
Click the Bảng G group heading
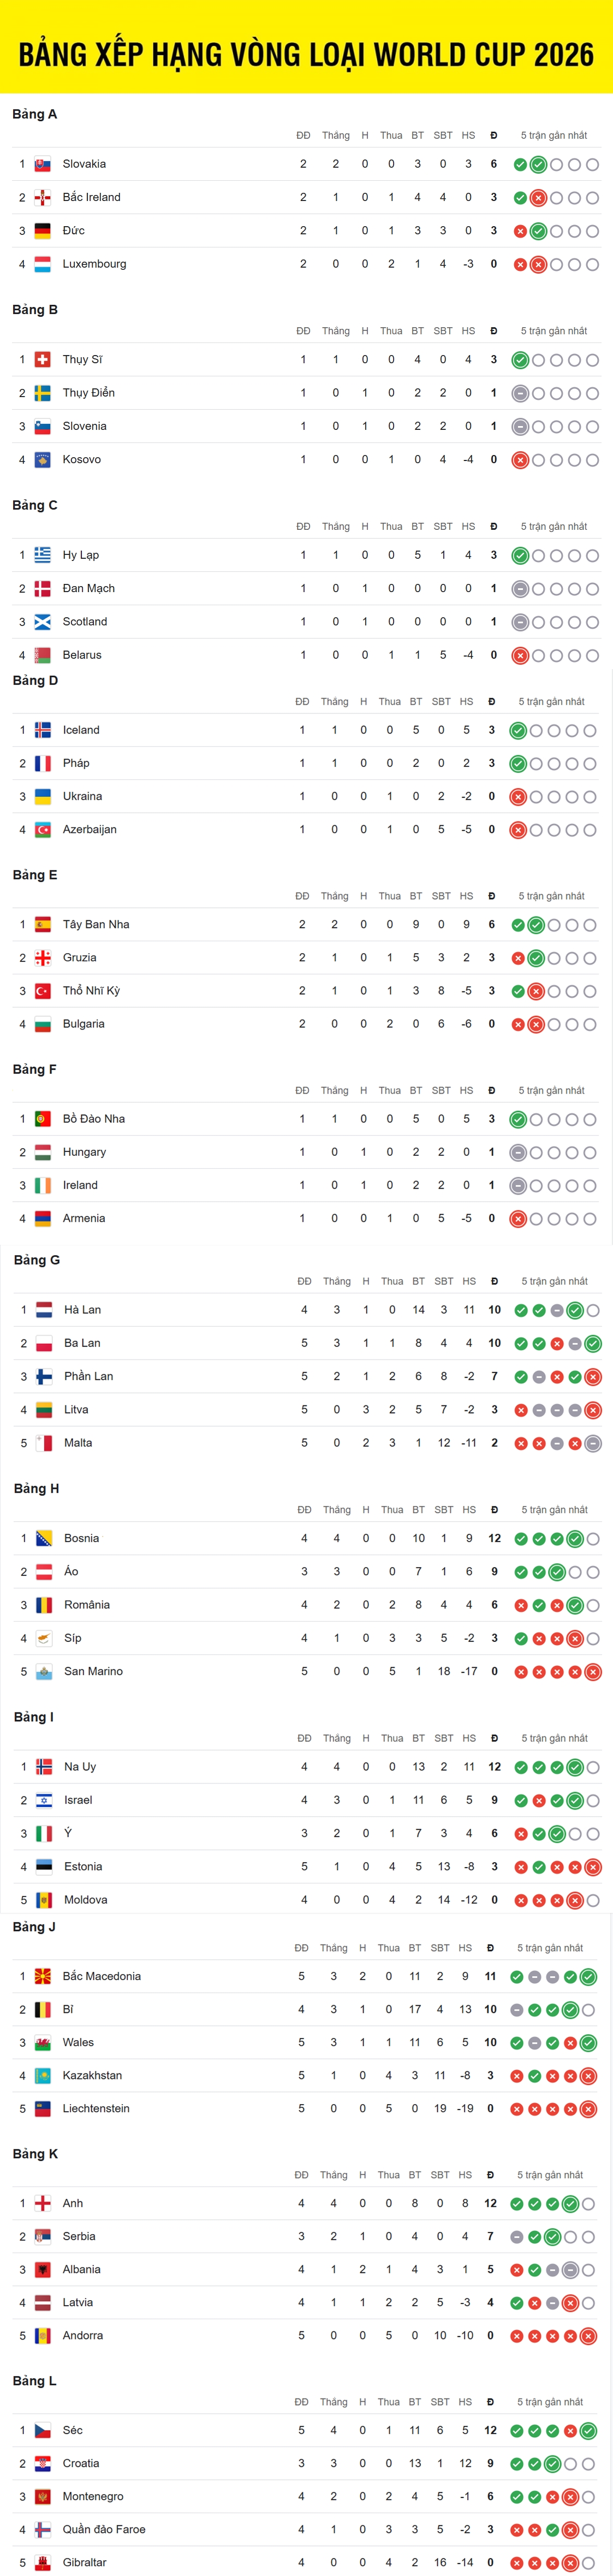(37, 1260)
